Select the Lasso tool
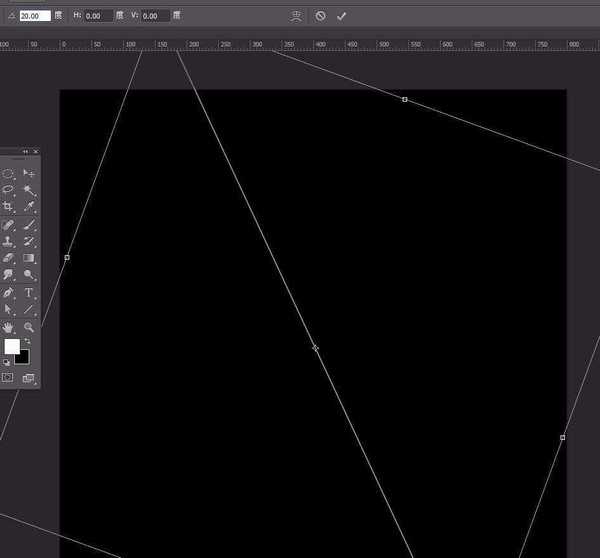 (x=8, y=189)
